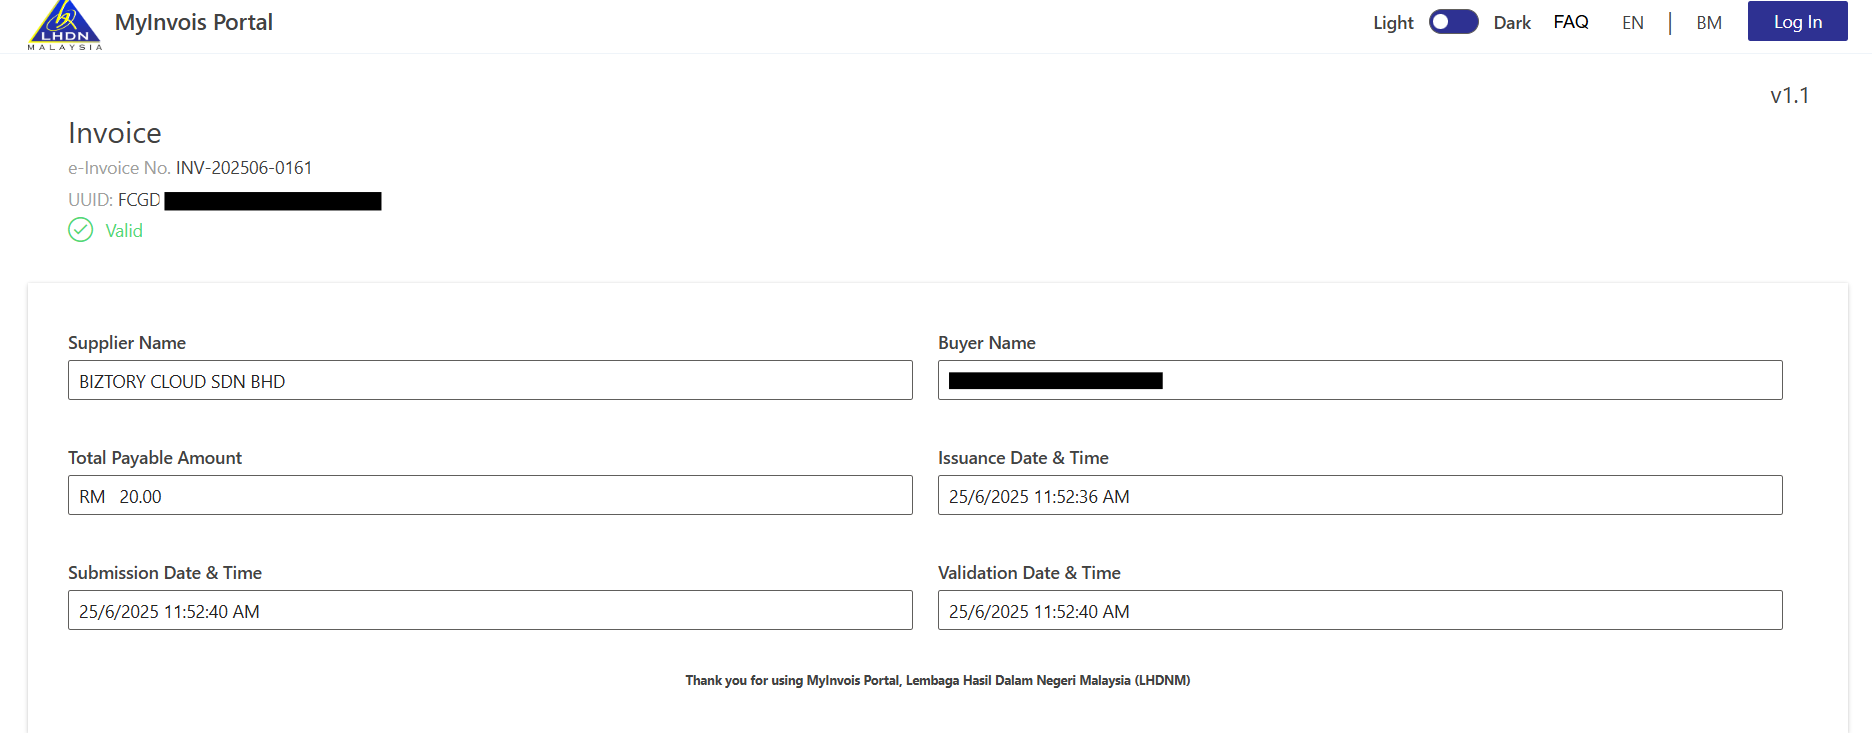Click the Buyer Name field

[1360, 380]
